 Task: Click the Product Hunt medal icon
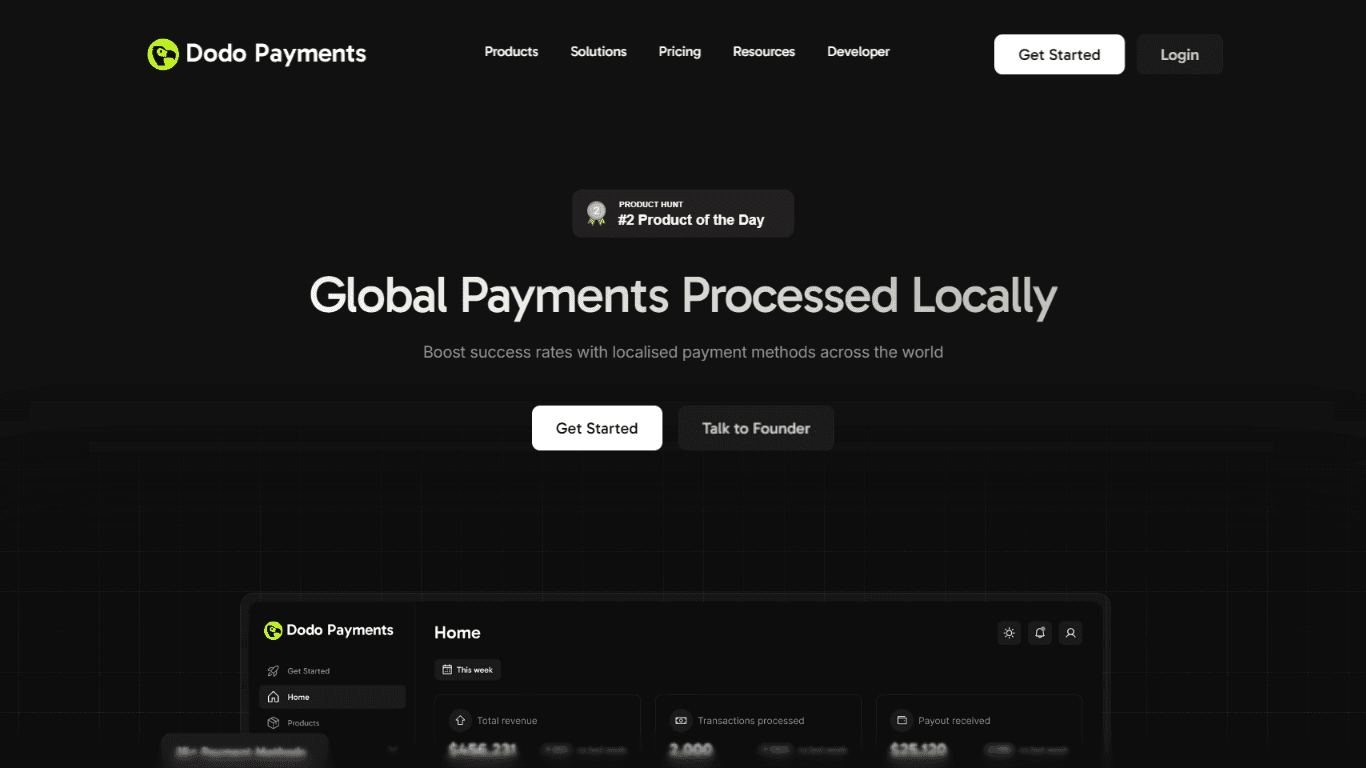[597, 213]
